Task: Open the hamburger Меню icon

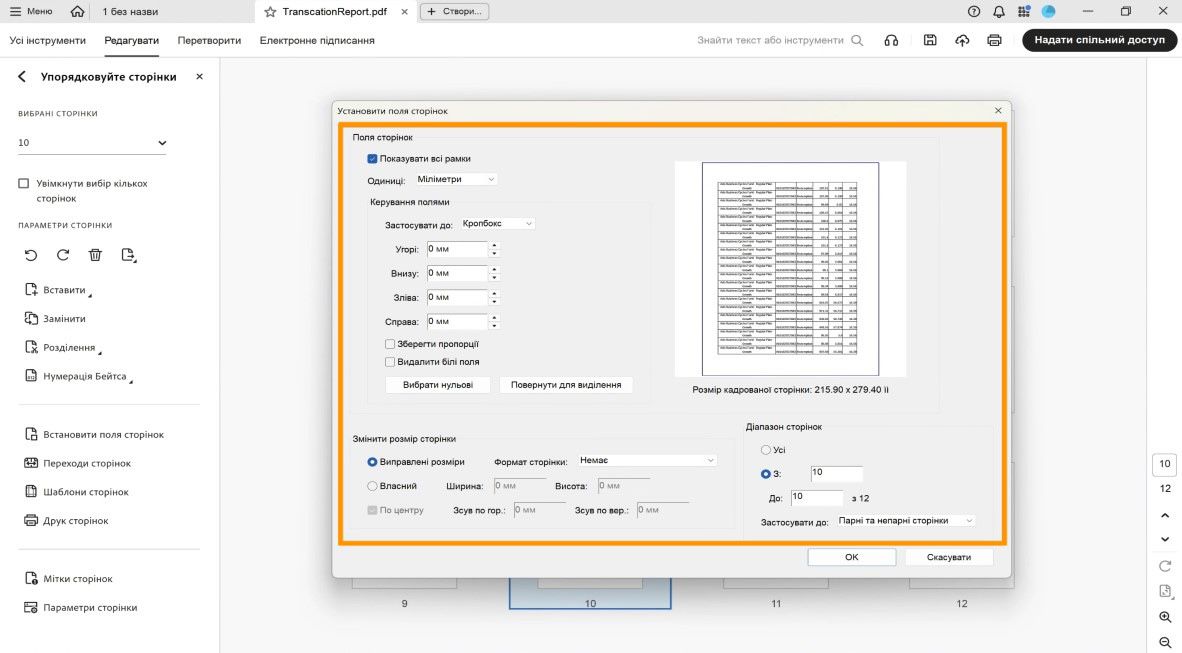Action: point(15,11)
